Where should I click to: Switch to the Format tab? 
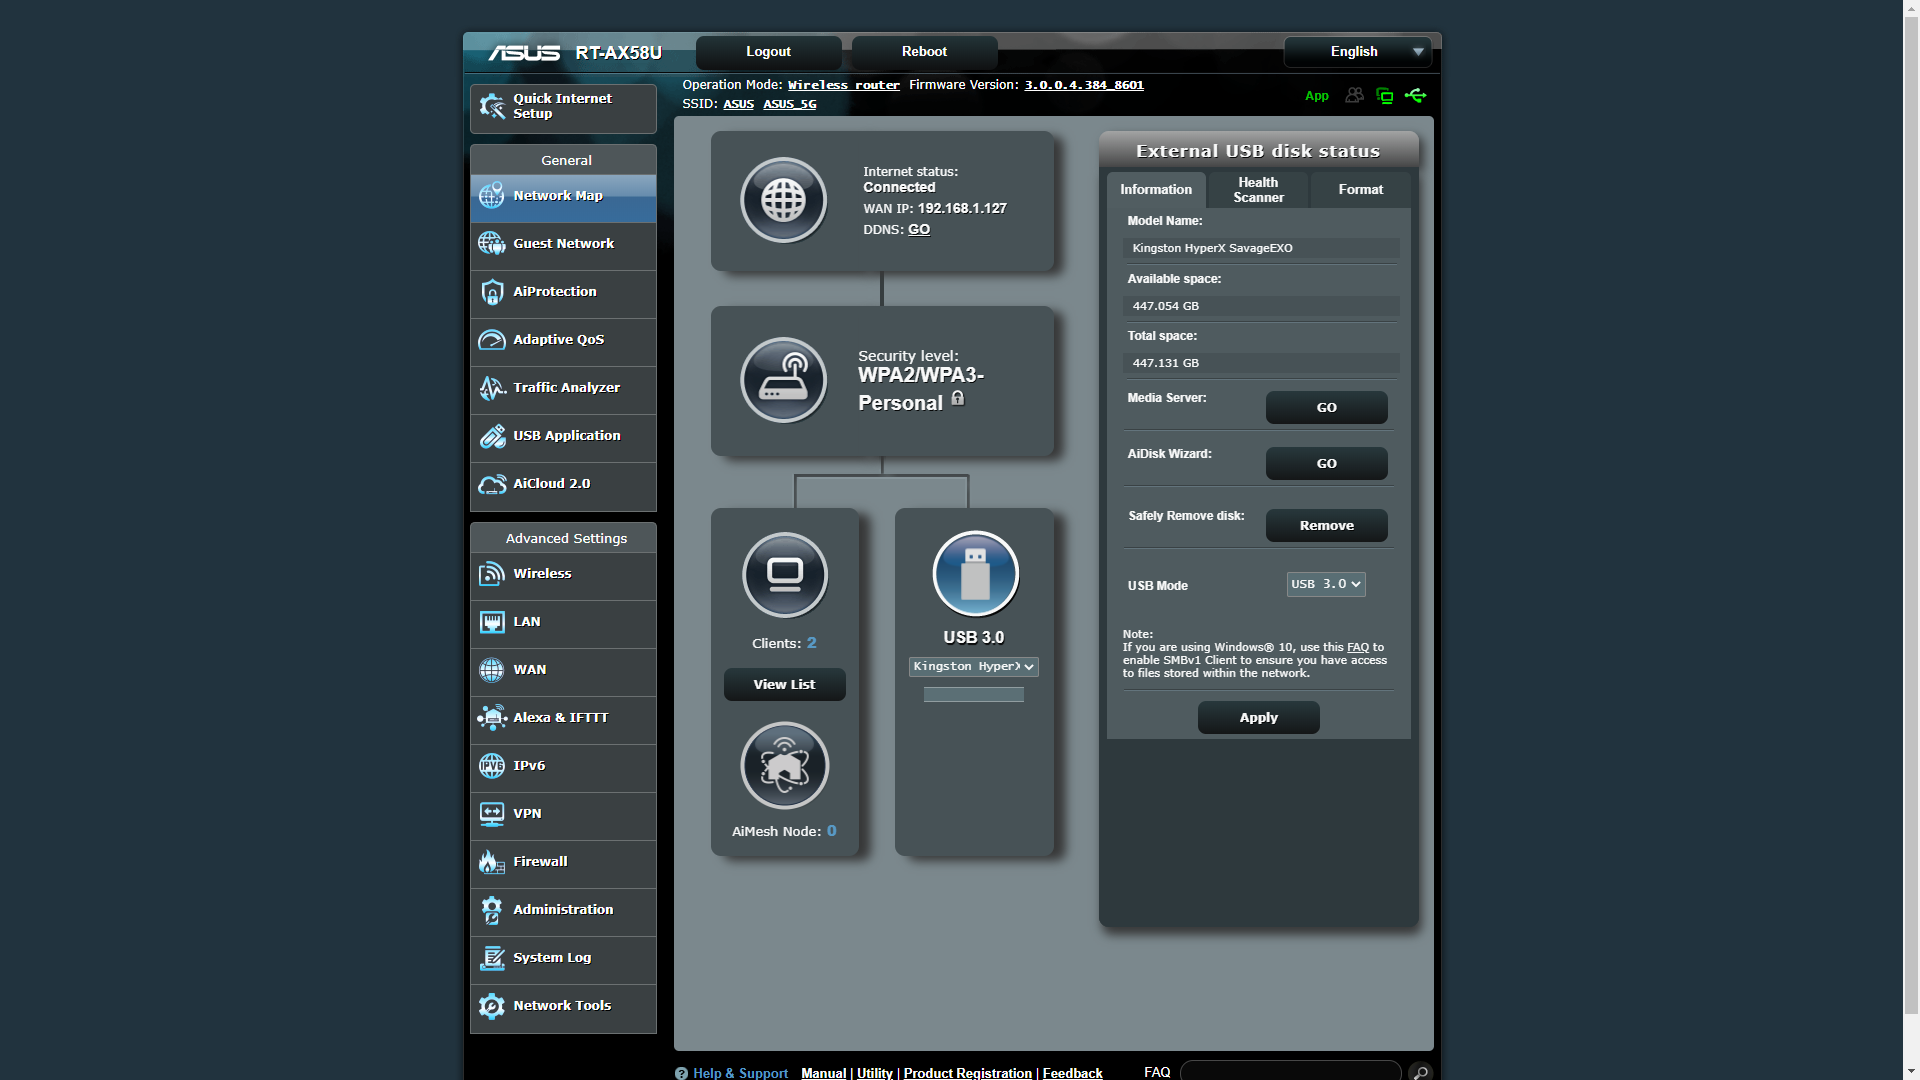tap(1360, 190)
